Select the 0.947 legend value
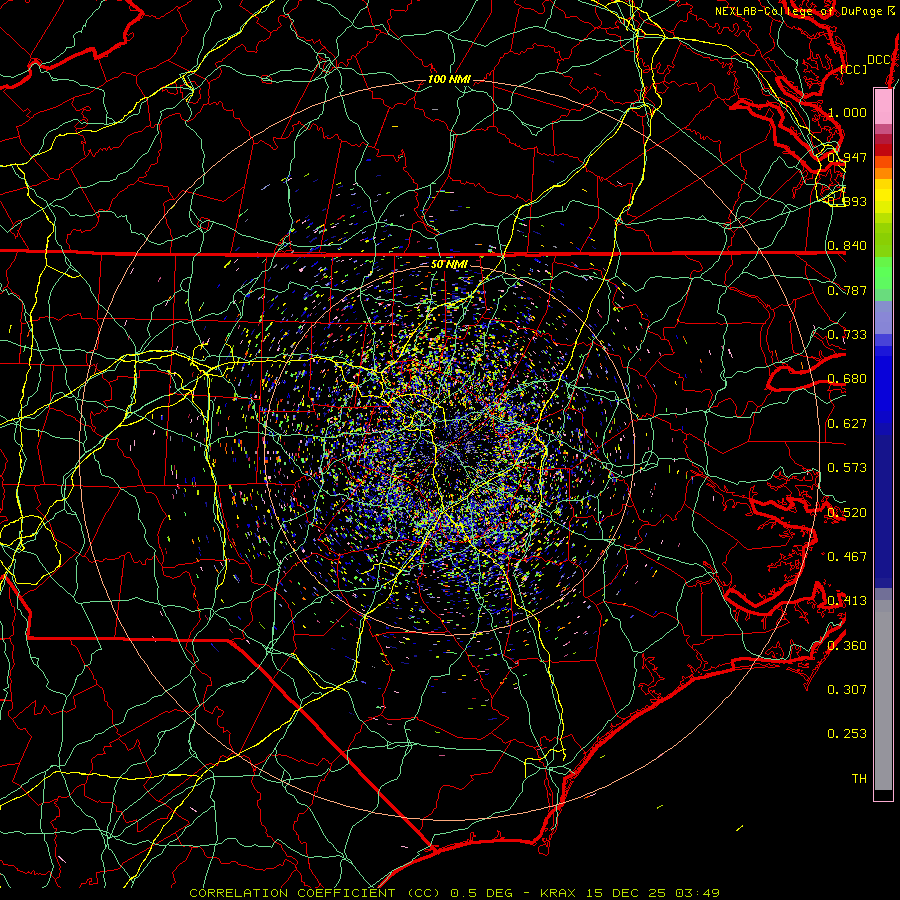Image resolution: width=900 pixels, height=900 pixels. point(847,157)
